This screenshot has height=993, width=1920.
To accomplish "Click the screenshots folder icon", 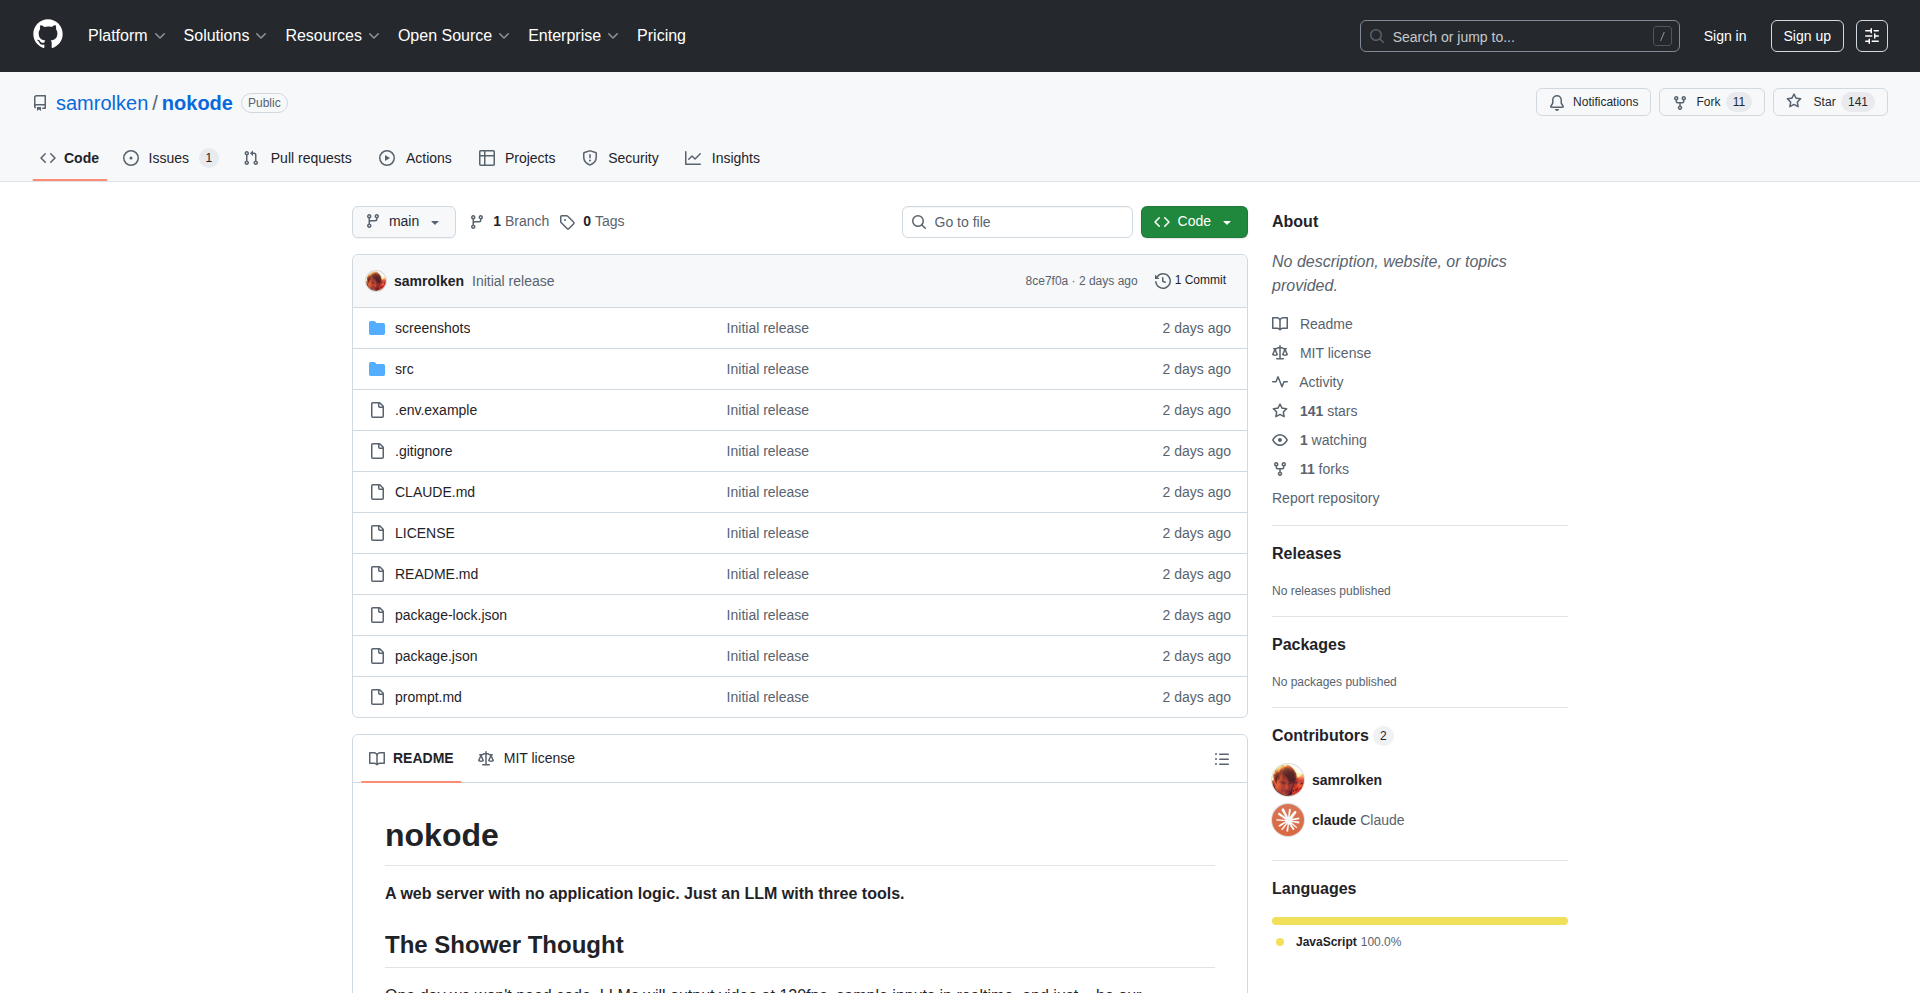I will pyautogui.click(x=377, y=328).
